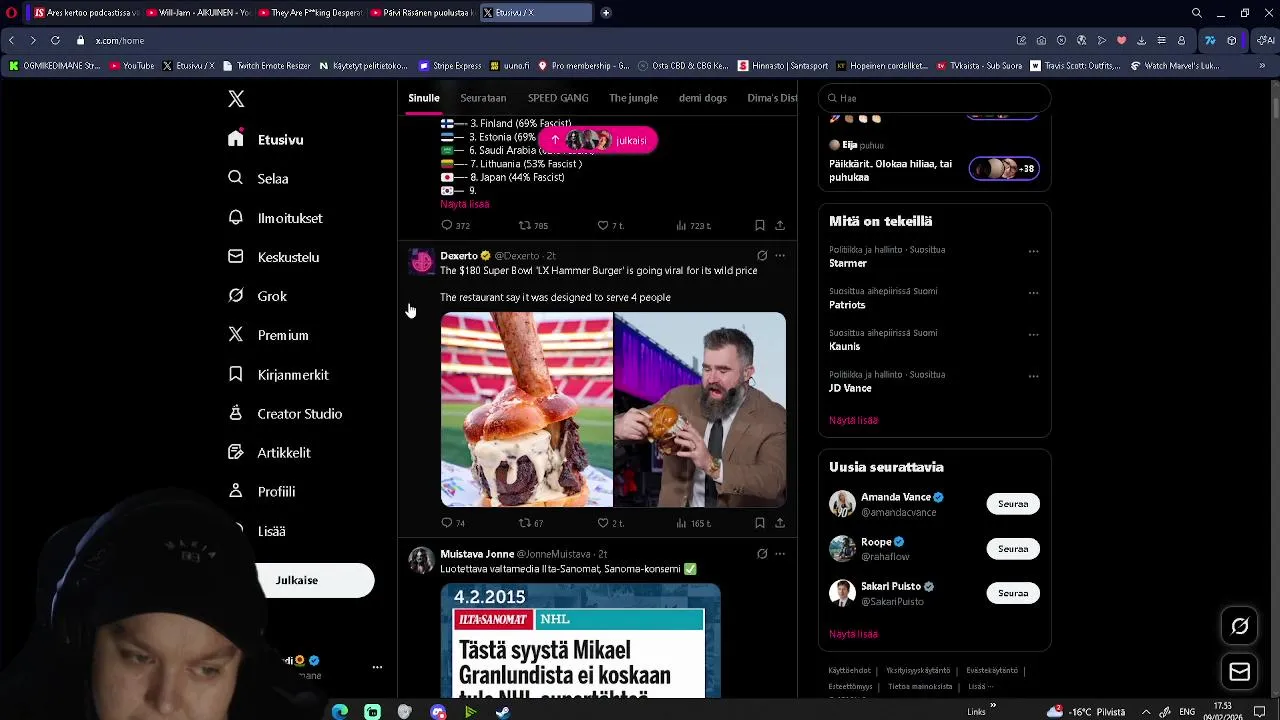The height and width of the screenshot is (720, 1280).
Task: Open the Starmer trending topic
Action: tap(848, 264)
